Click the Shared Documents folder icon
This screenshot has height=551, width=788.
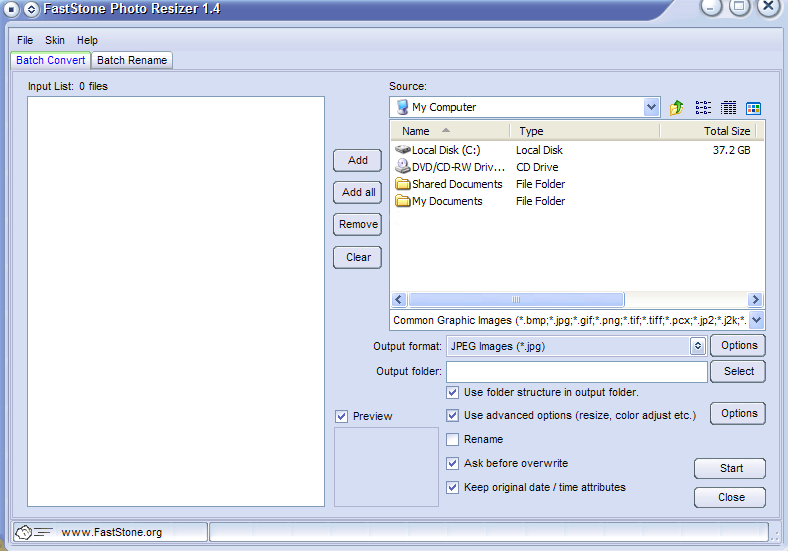403,183
